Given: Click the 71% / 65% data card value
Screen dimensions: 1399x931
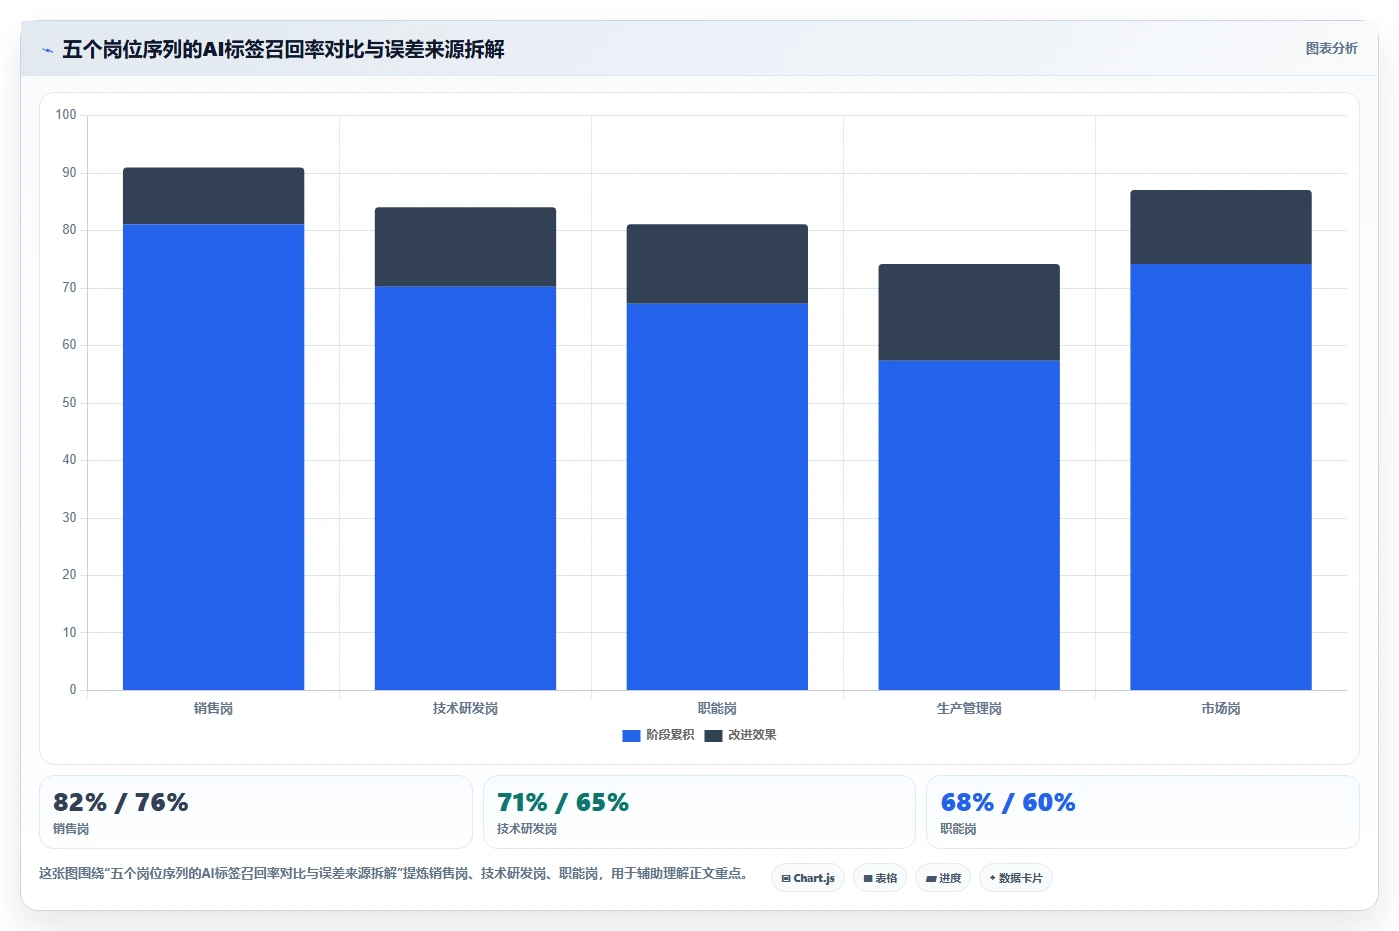Looking at the screenshot, I should pyautogui.click(x=563, y=802).
